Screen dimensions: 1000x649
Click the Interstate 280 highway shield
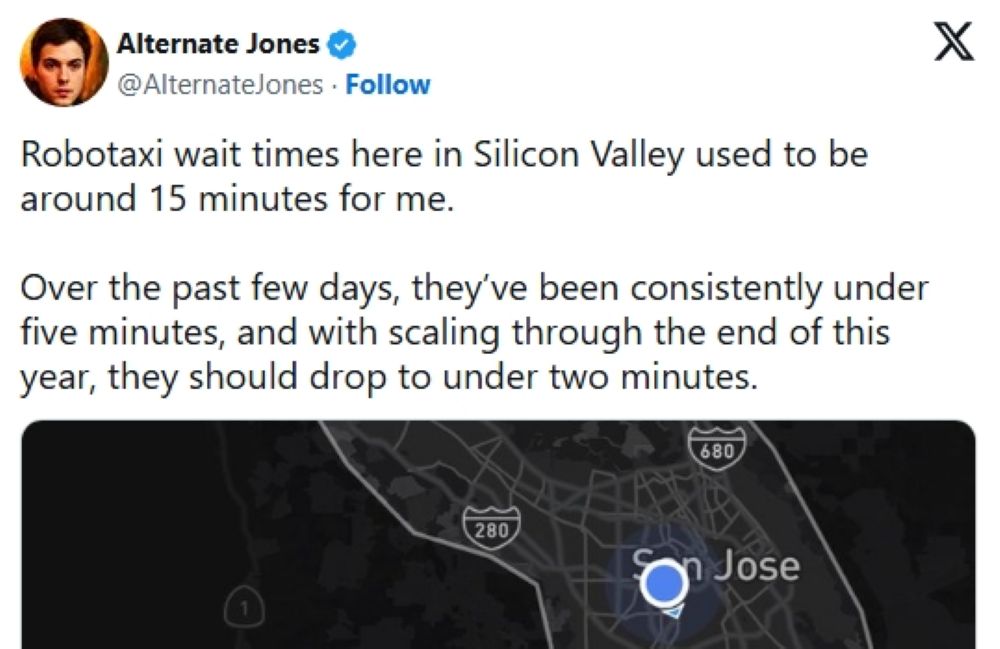pyautogui.click(x=491, y=528)
